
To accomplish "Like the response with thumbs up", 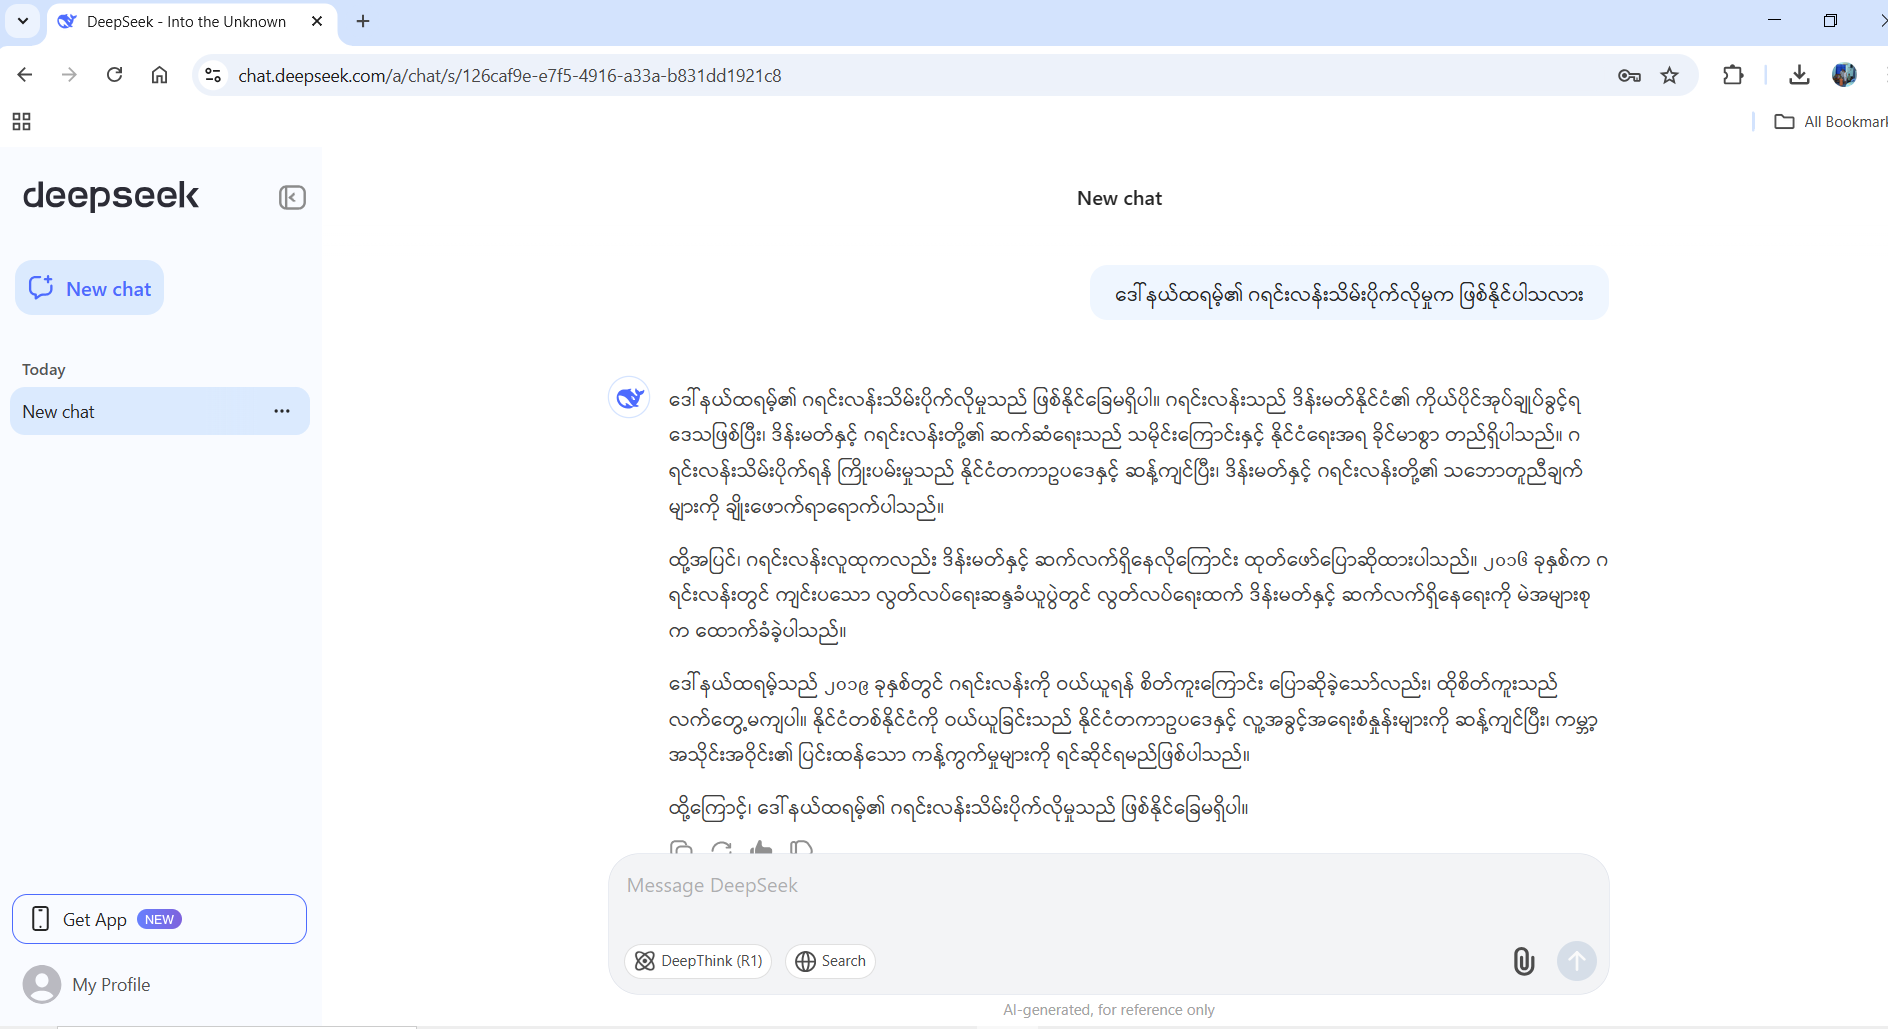I will click(761, 848).
